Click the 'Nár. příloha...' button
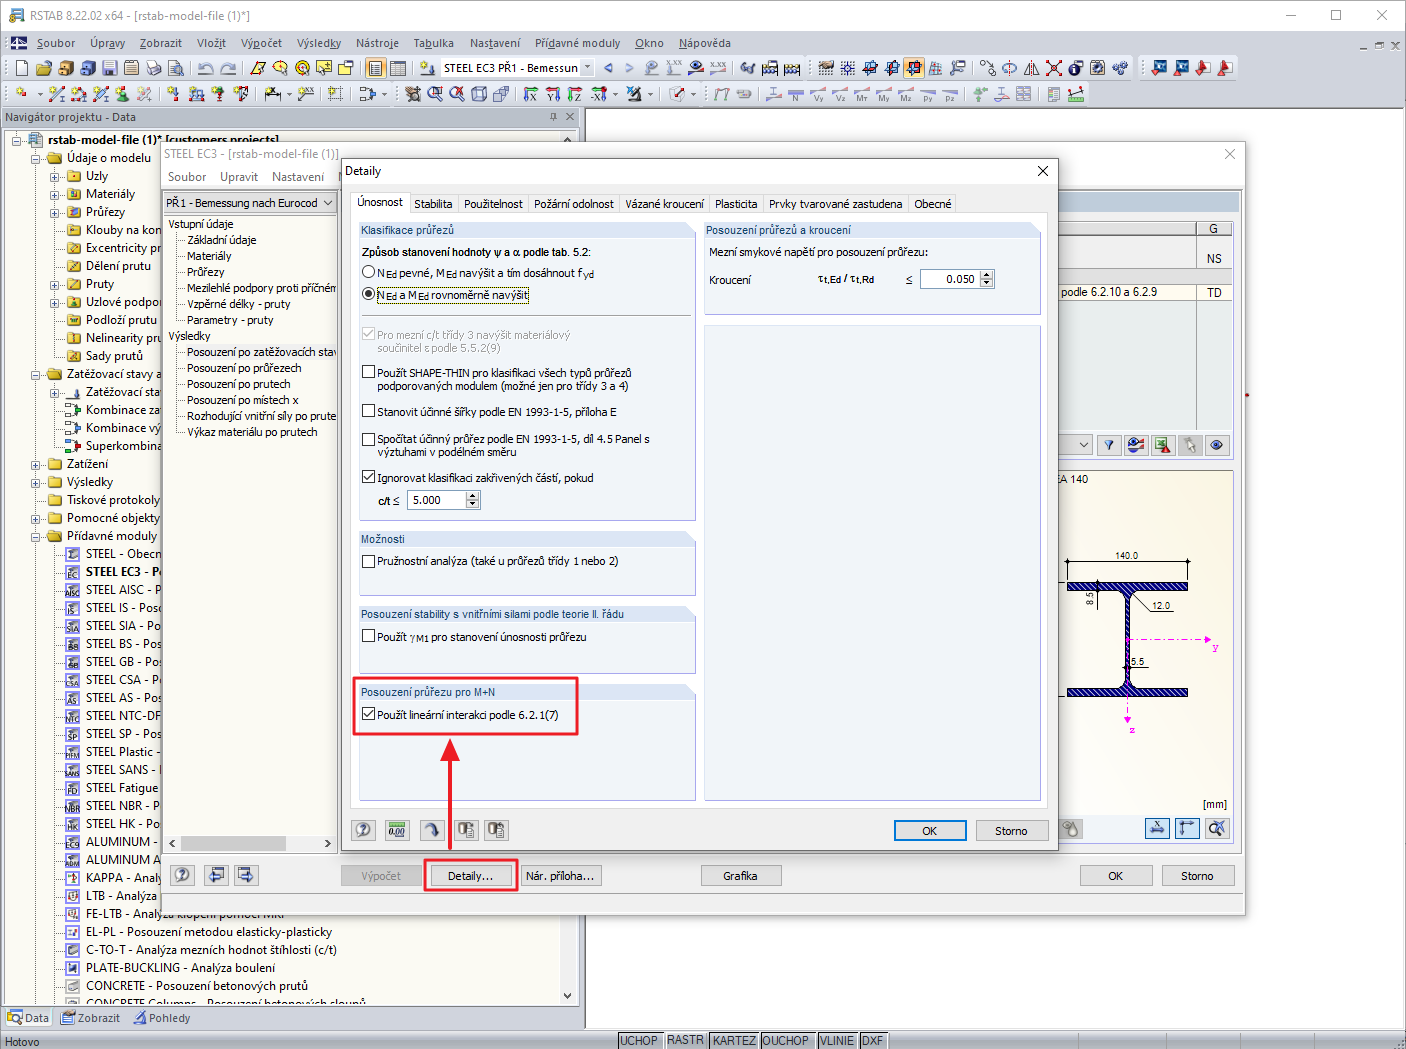This screenshot has width=1406, height=1049. (x=560, y=876)
